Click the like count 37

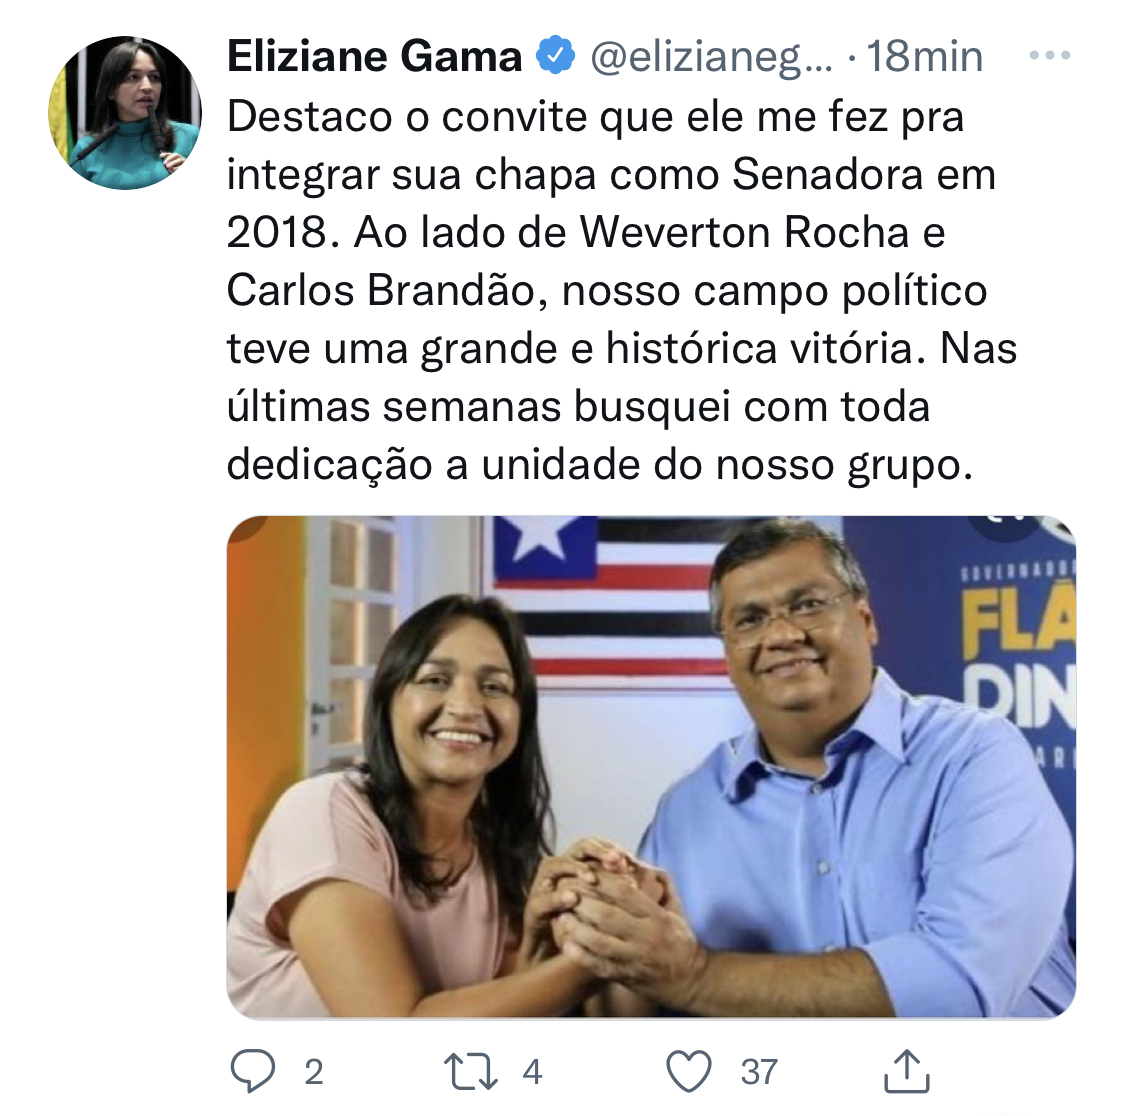(758, 1072)
